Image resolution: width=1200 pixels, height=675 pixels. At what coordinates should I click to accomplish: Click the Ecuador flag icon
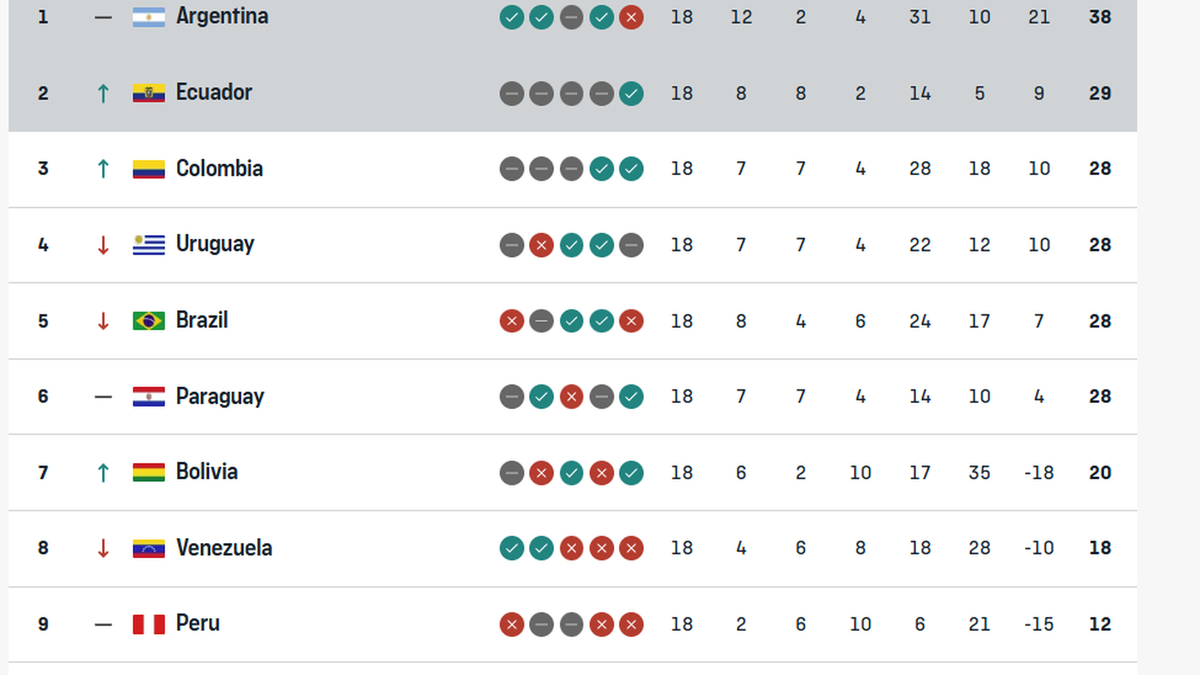coord(148,93)
